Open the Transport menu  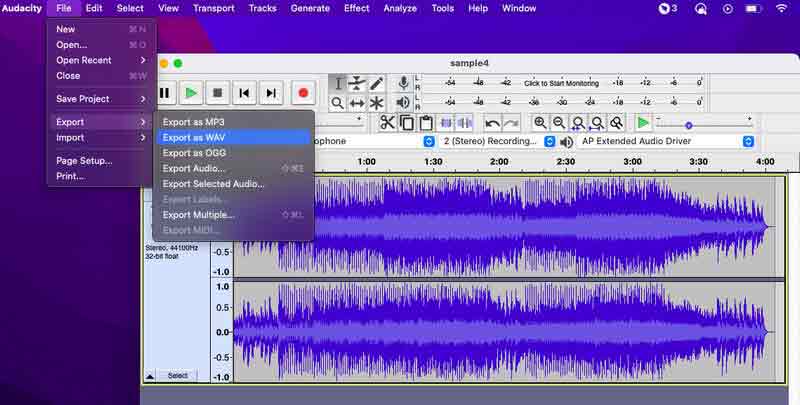214,8
